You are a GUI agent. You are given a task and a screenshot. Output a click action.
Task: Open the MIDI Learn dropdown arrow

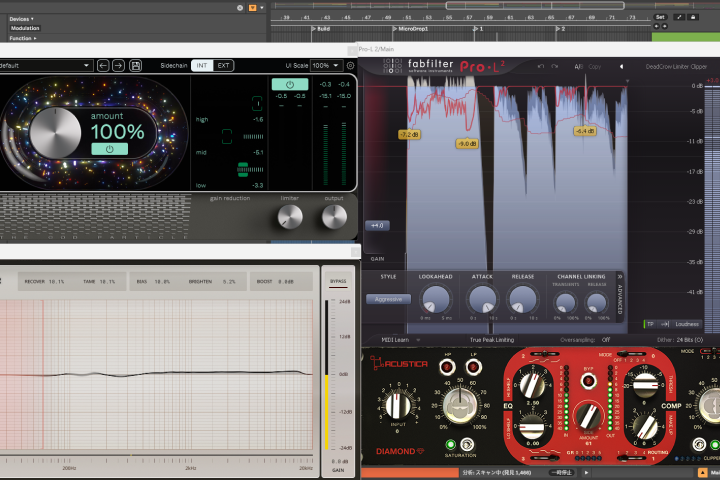click(x=418, y=340)
